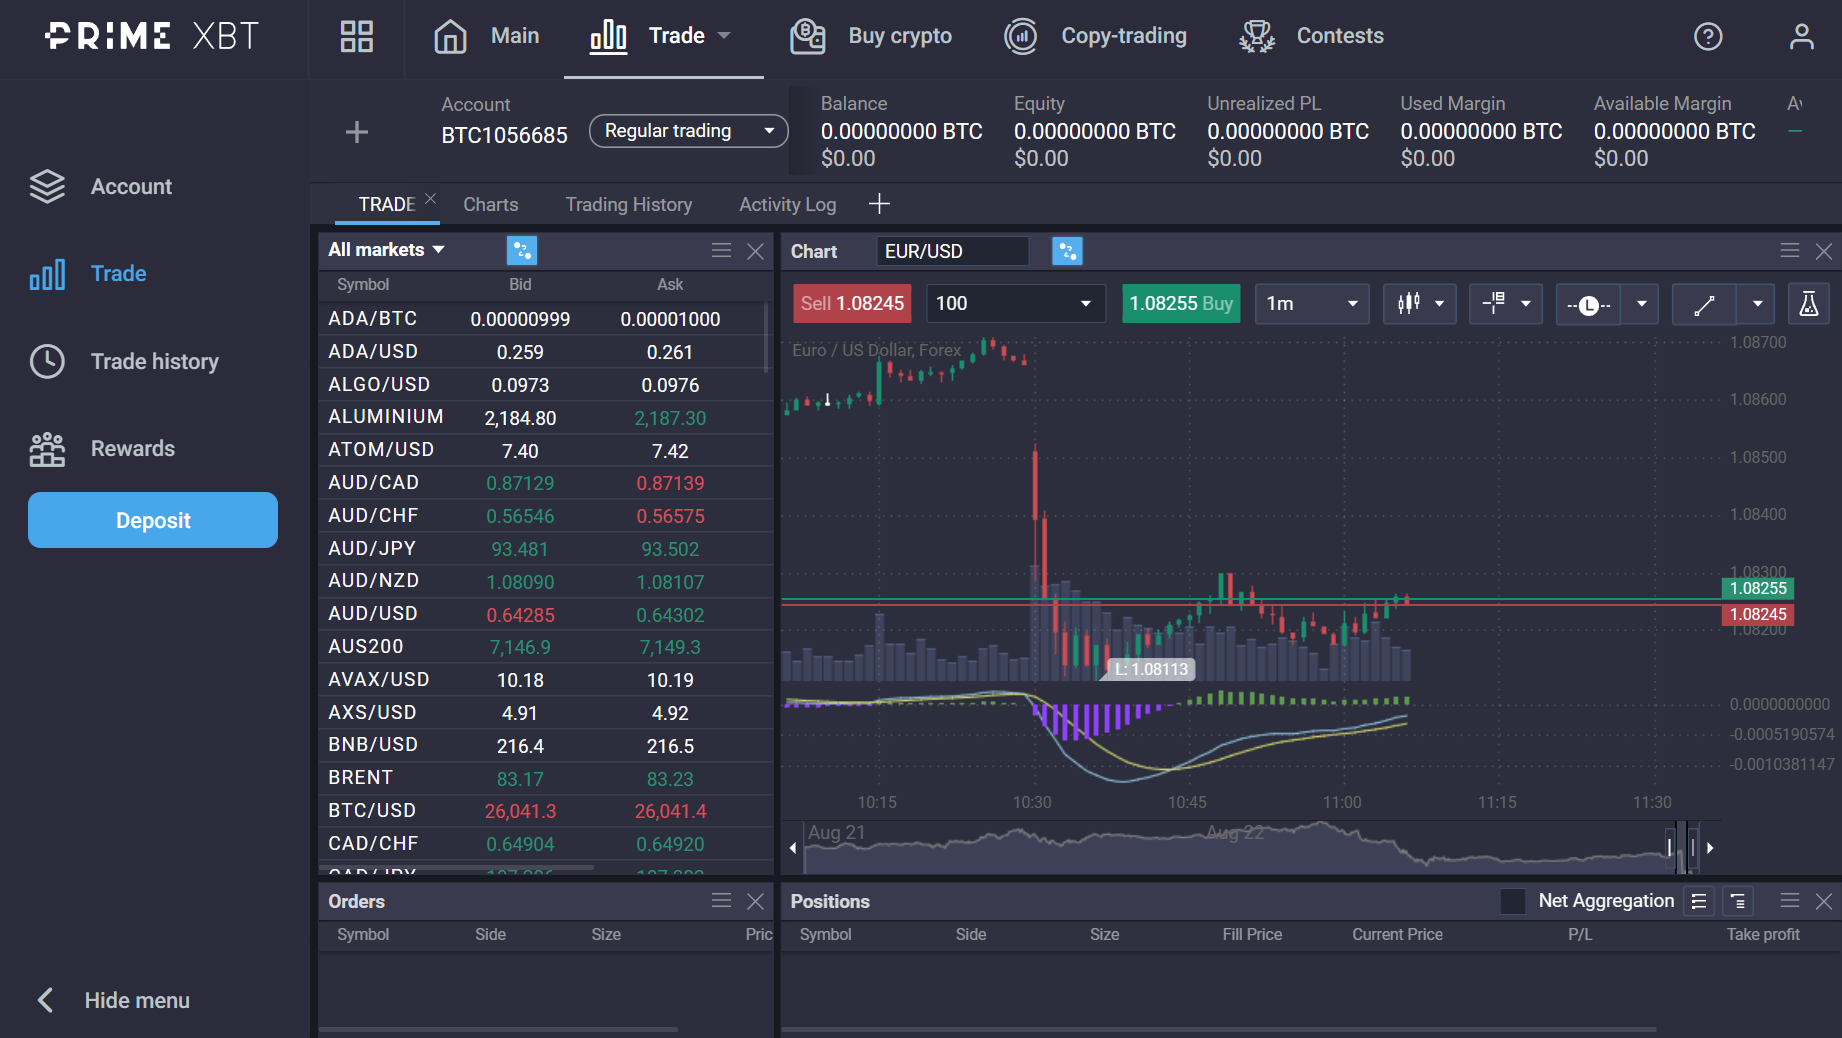Click the timeline left scroll arrow
The width and height of the screenshot is (1842, 1038).
(792, 848)
